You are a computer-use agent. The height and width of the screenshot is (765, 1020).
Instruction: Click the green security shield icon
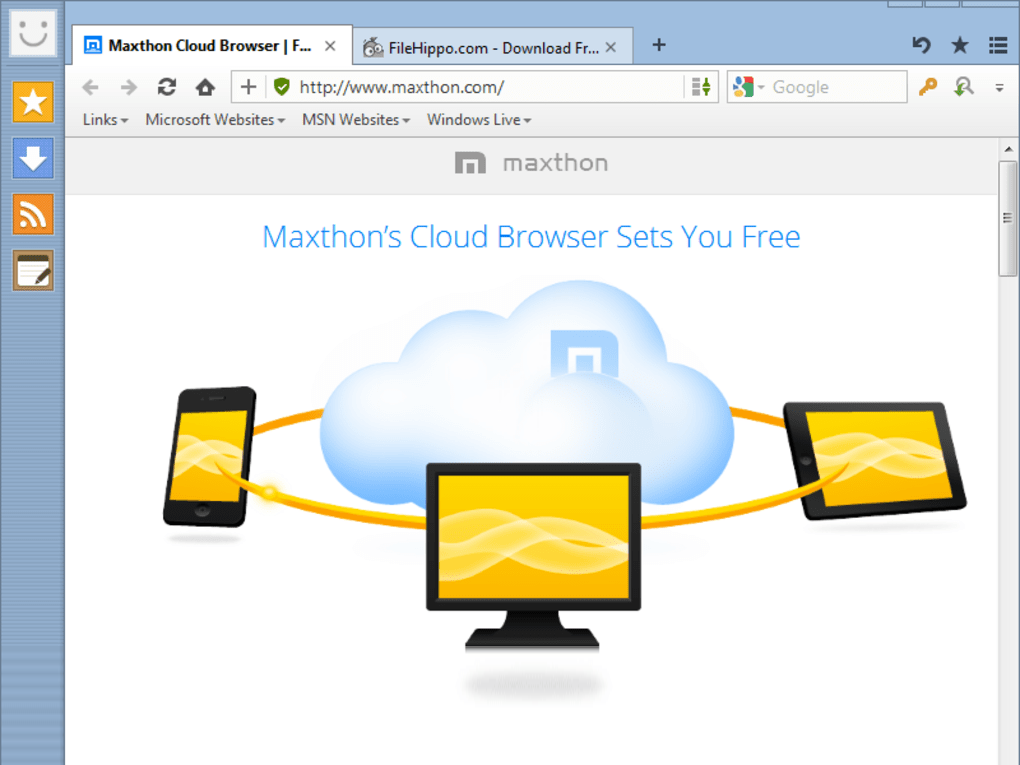[x=282, y=87]
